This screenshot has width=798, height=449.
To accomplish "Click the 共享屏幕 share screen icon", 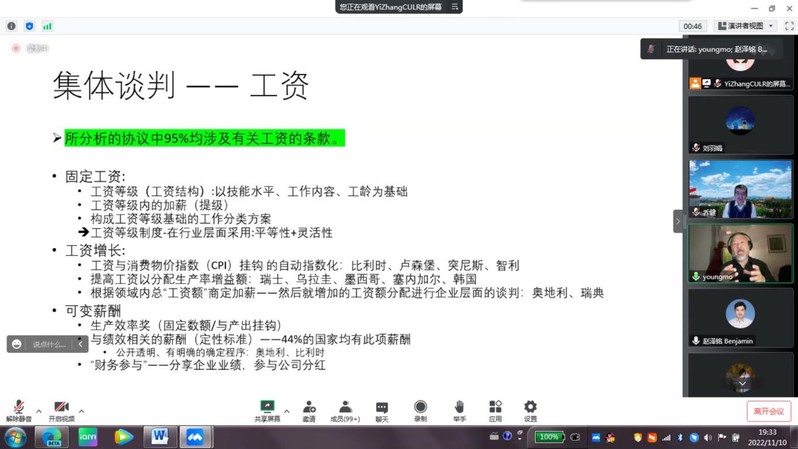I will (x=267, y=408).
